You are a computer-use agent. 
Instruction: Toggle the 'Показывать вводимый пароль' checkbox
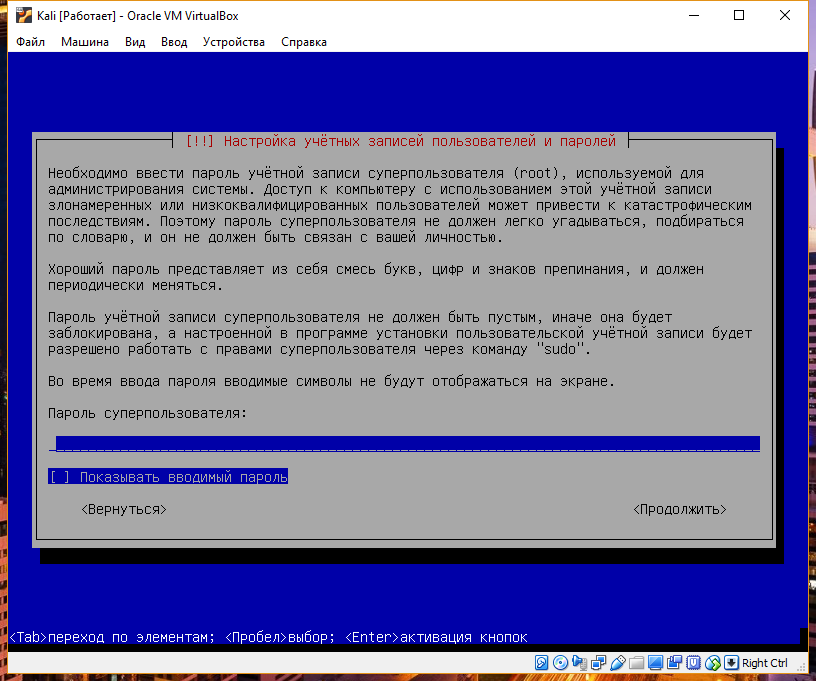point(168,477)
